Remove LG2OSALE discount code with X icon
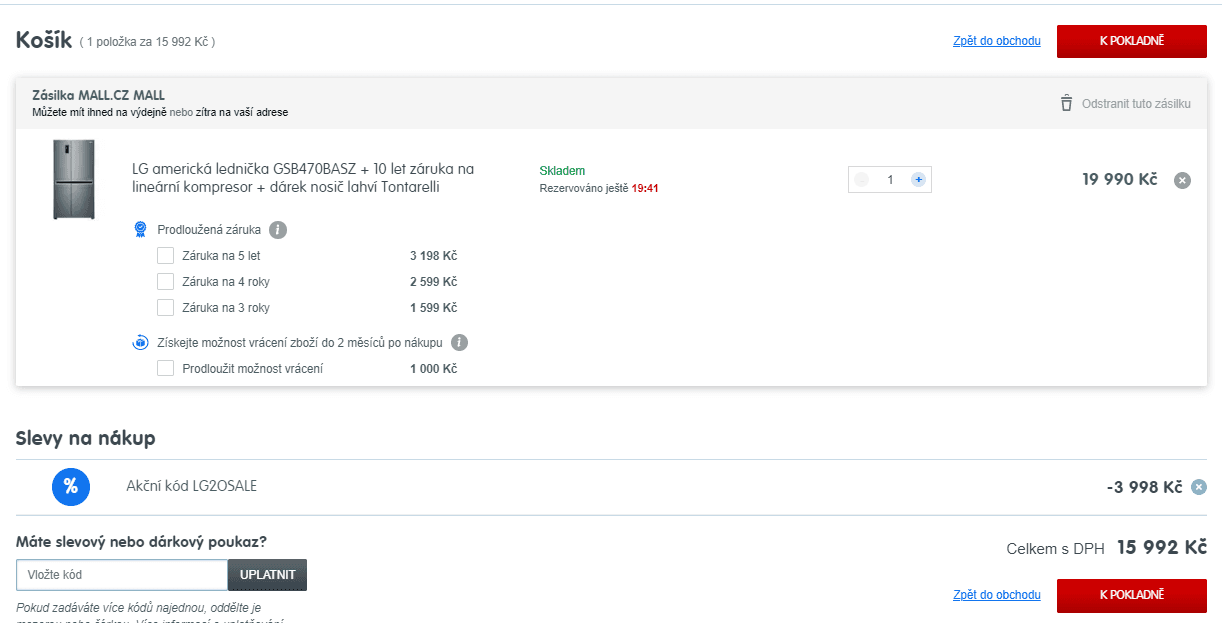 [x=1199, y=487]
